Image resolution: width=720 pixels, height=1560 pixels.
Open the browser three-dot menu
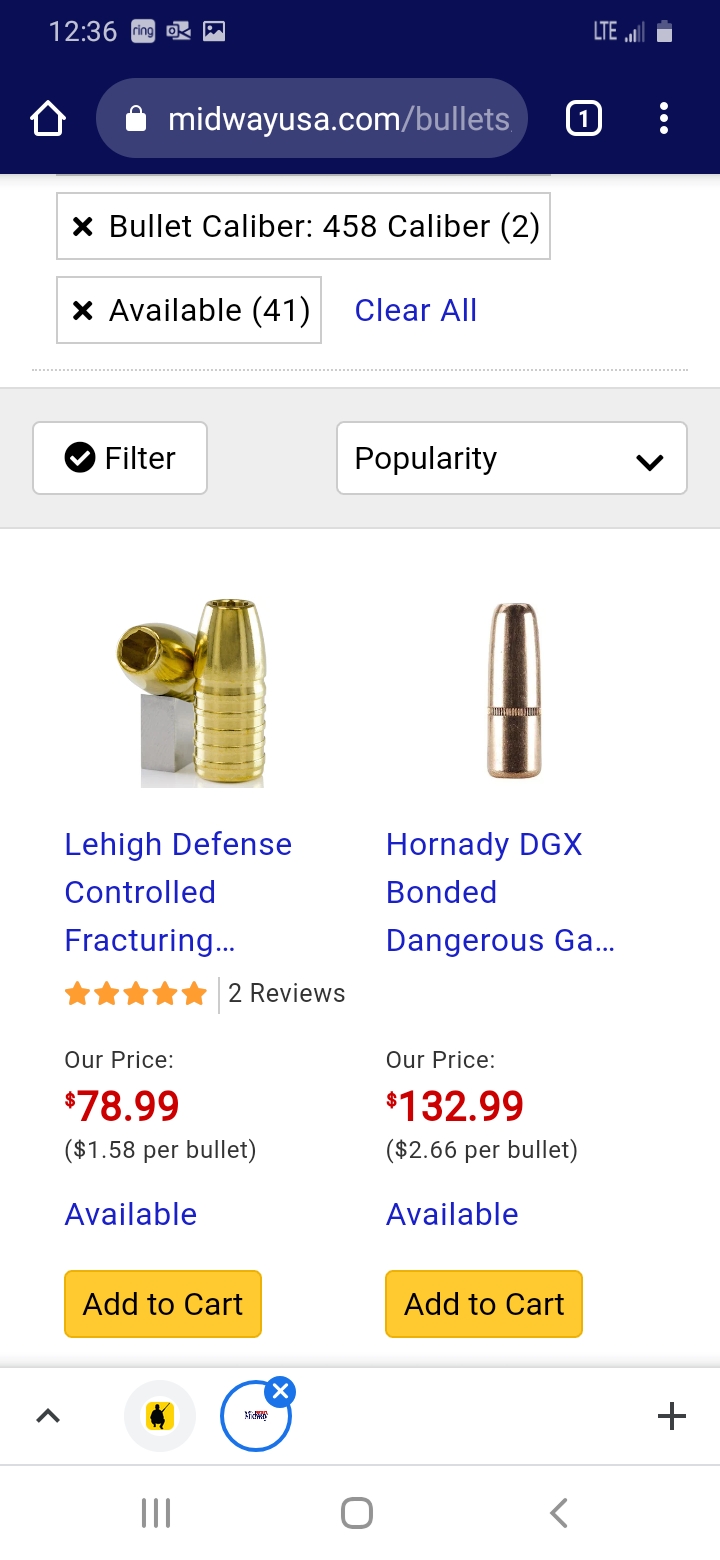[x=663, y=120]
